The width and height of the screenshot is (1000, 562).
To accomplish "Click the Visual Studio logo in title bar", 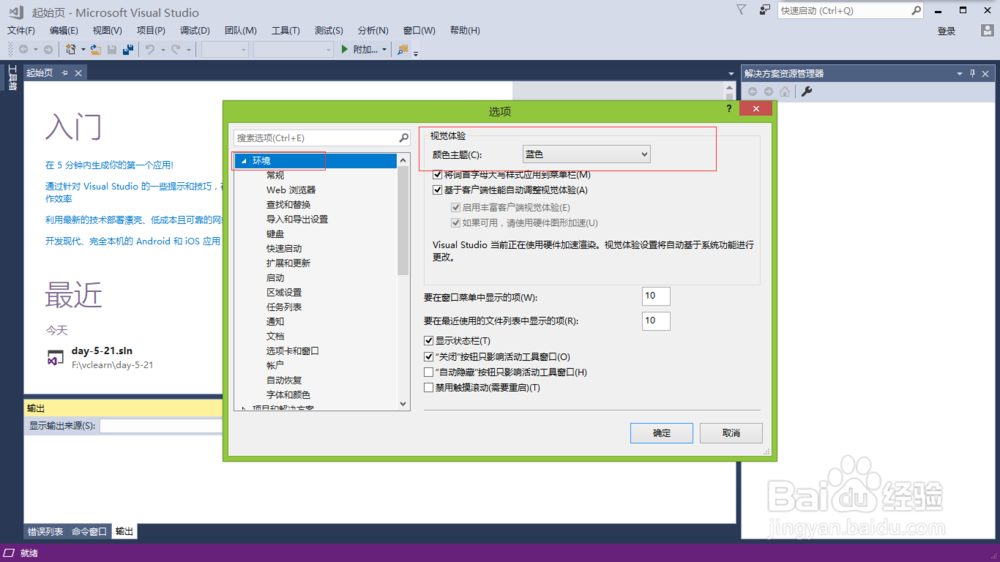I will tap(16, 11).
